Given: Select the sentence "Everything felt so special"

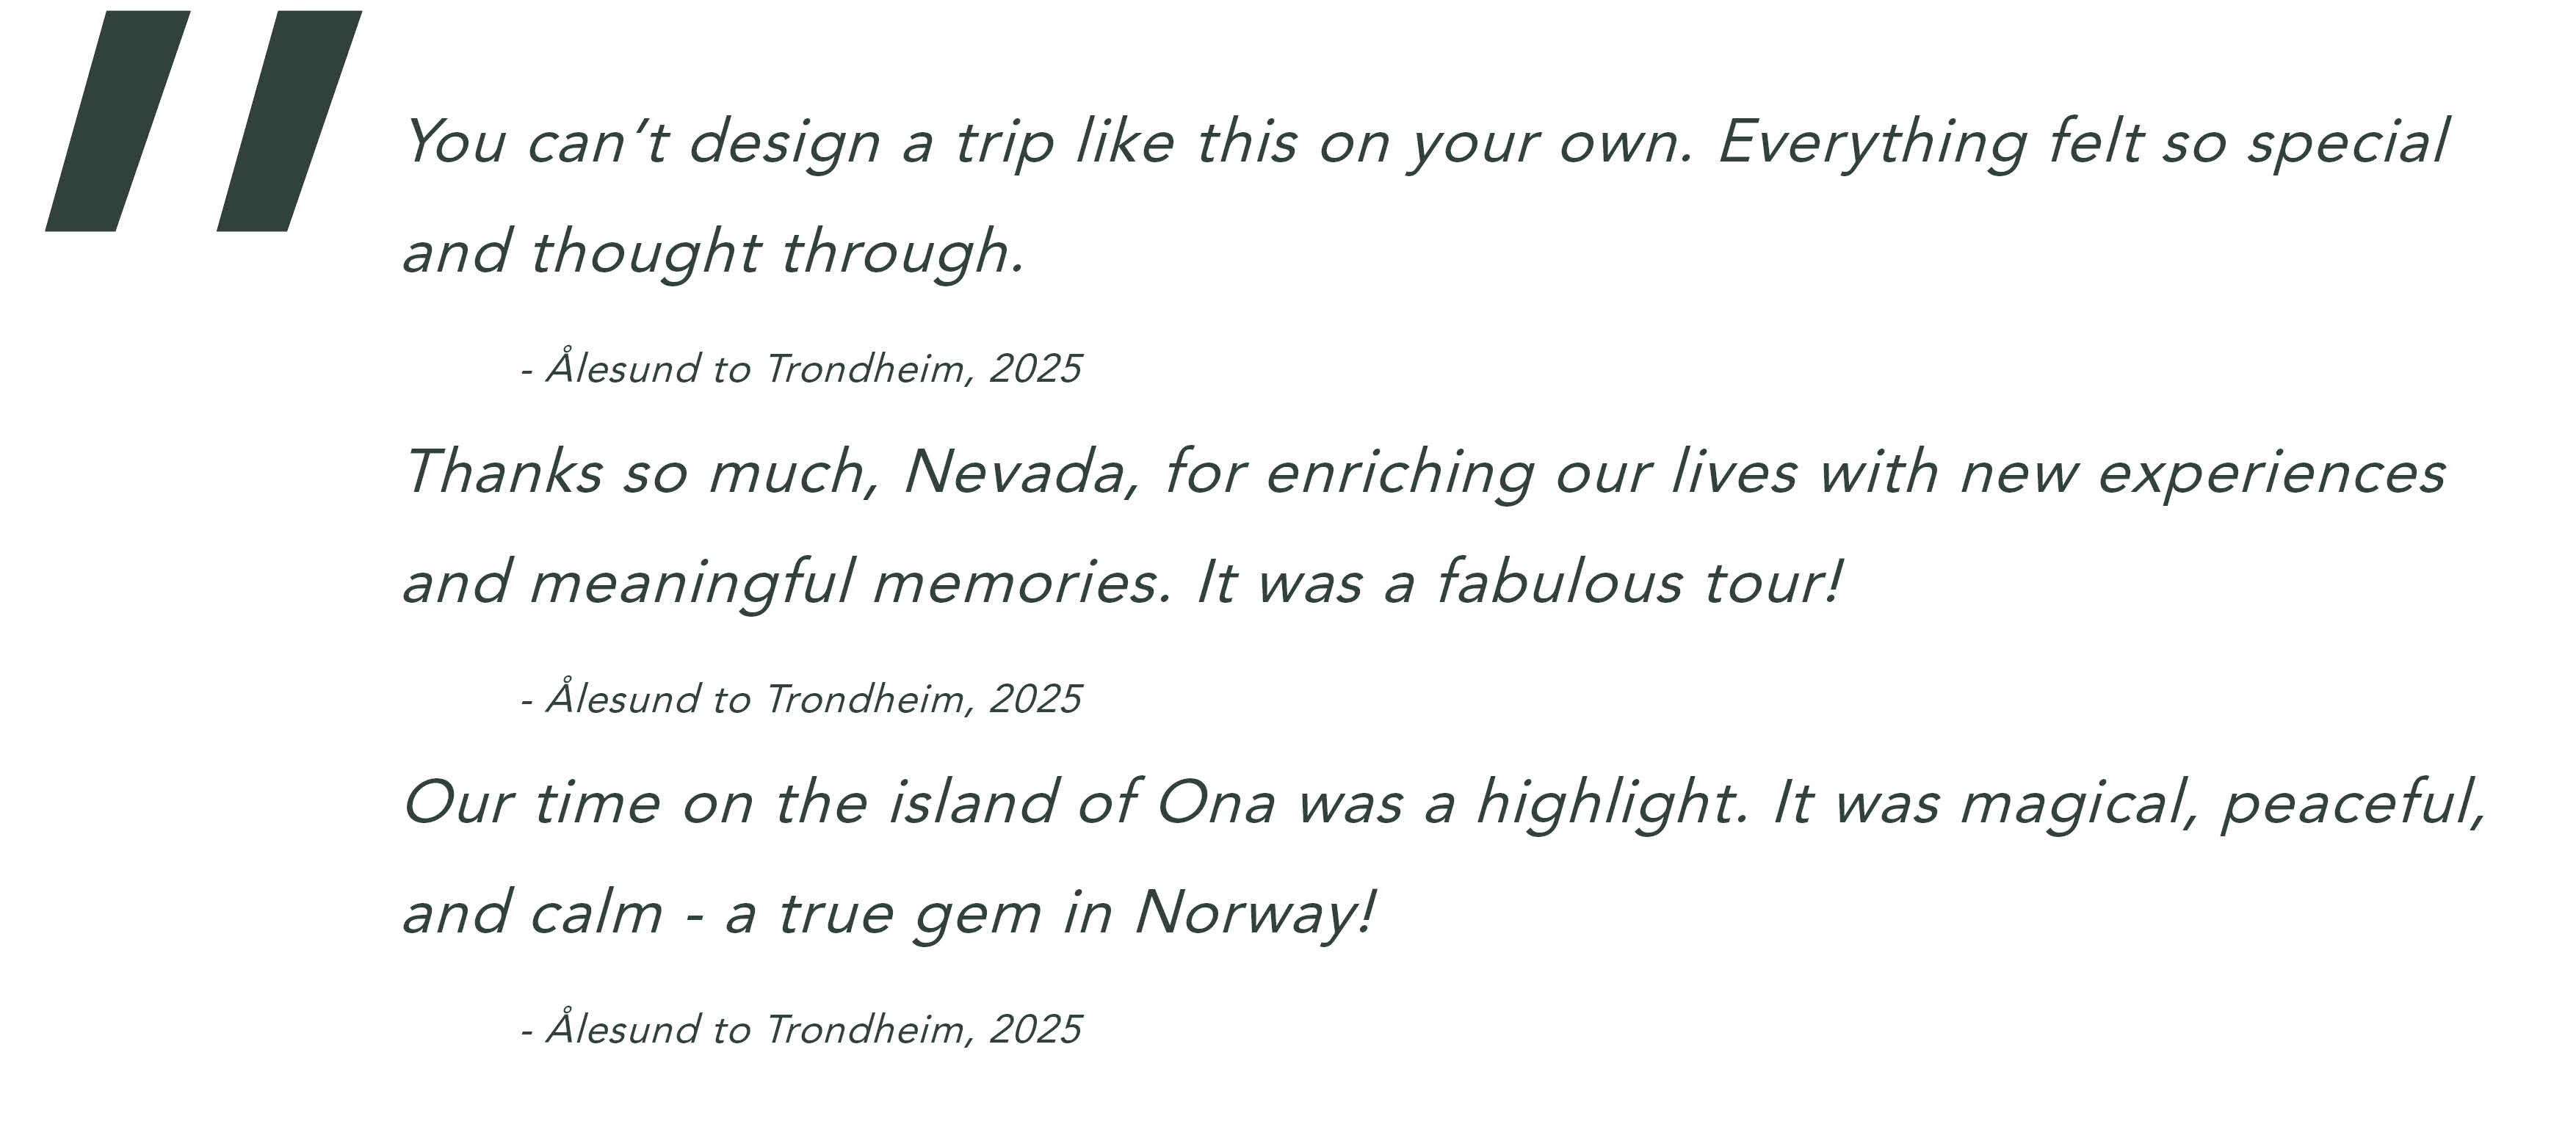Looking at the screenshot, I should (x=2082, y=141).
